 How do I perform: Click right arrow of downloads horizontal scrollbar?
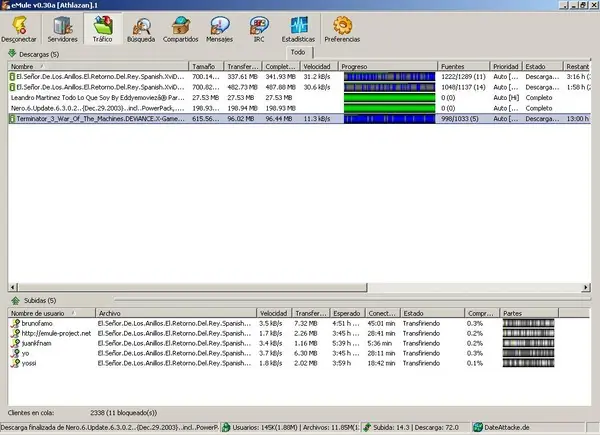pyautogui.click(x=586, y=287)
